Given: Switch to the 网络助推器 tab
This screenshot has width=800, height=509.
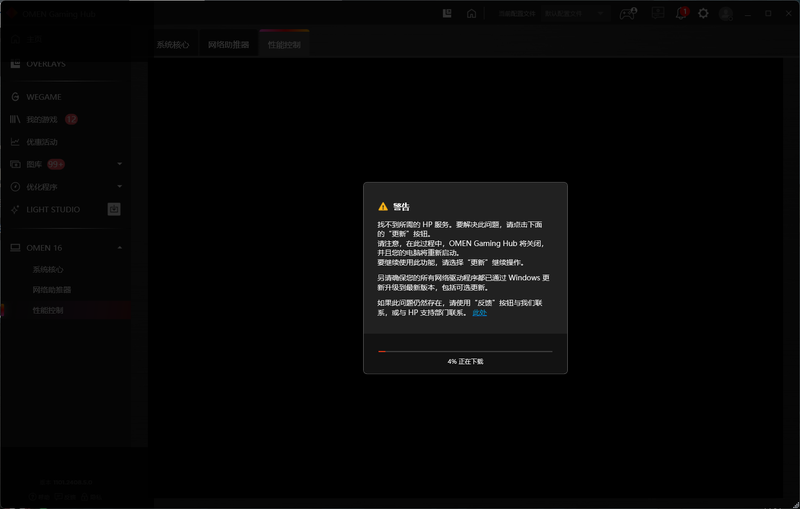Looking at the screenshot, I should [x=227, y=45].
